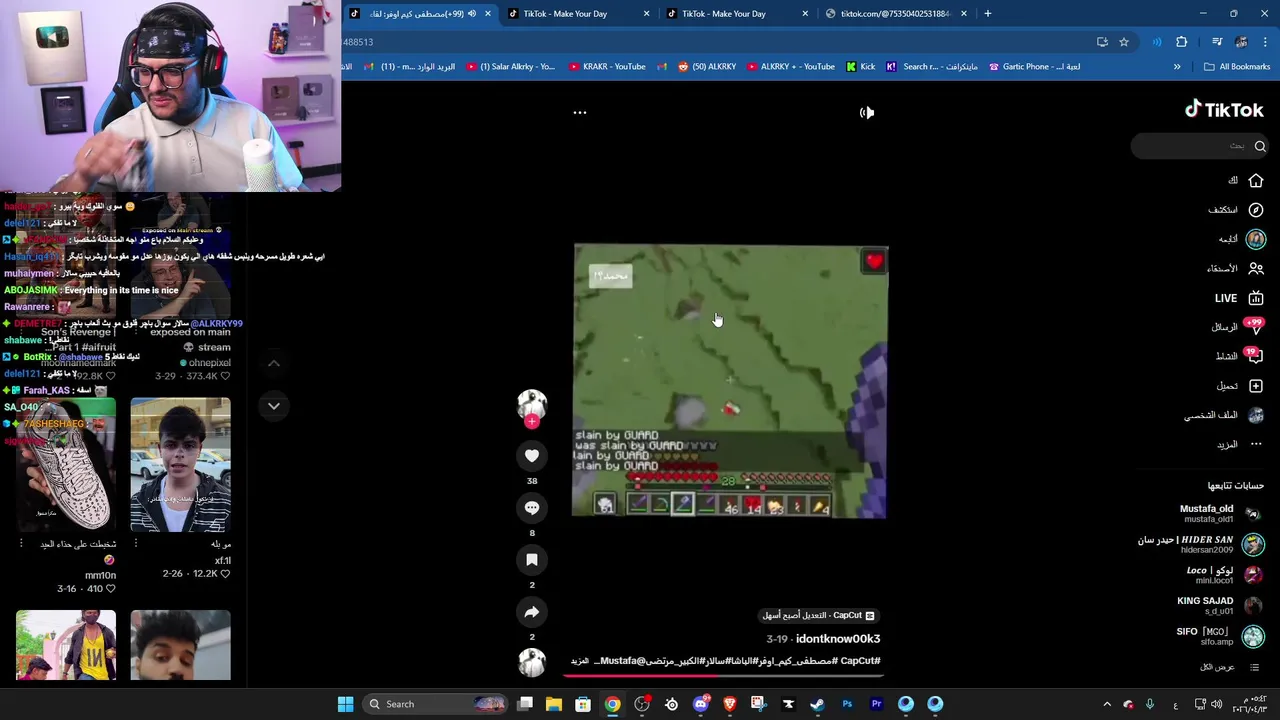Open the Loco followed account
Screen dimensions: 1280x720
point(1224,575)
